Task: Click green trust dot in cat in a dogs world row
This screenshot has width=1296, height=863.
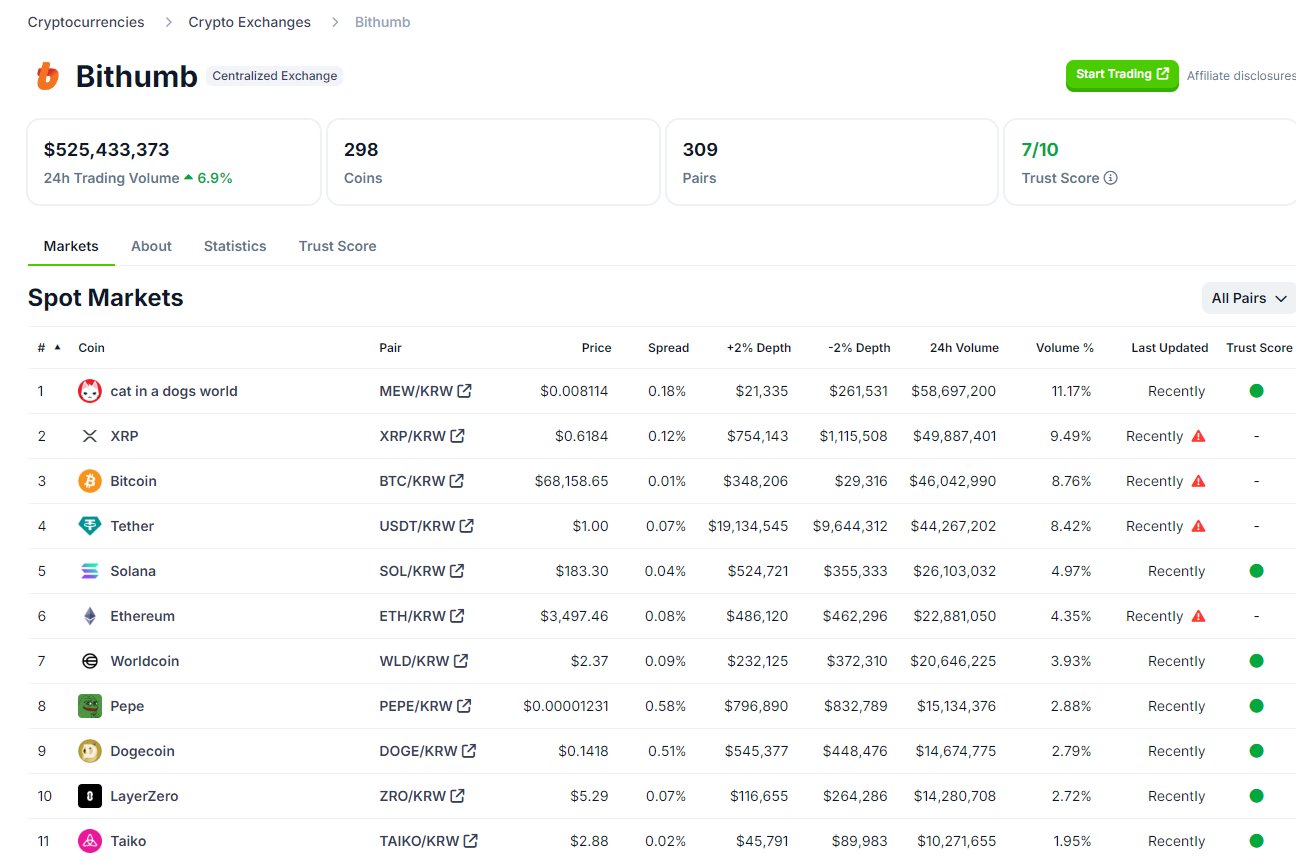Action: (1257, 391)
